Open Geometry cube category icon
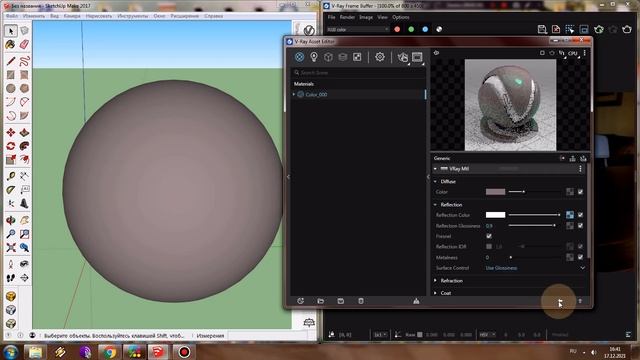 (328, 57)
